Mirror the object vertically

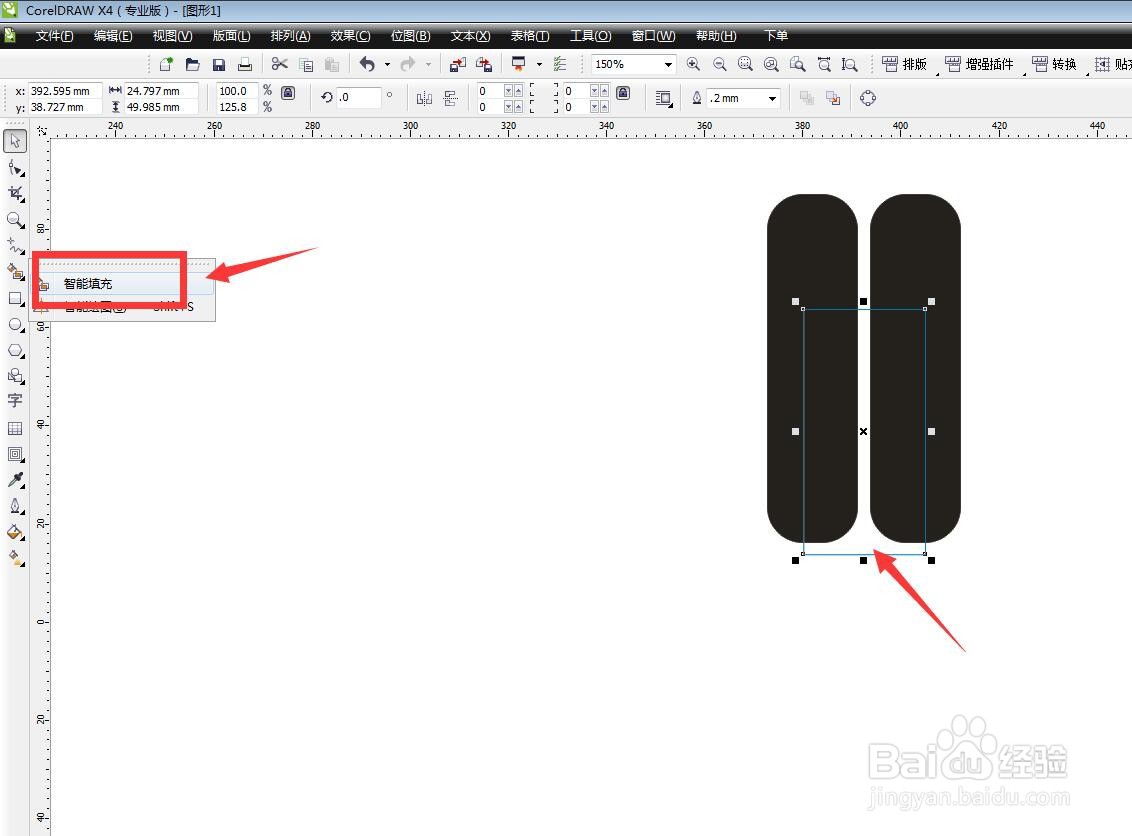tap(450, 98)
